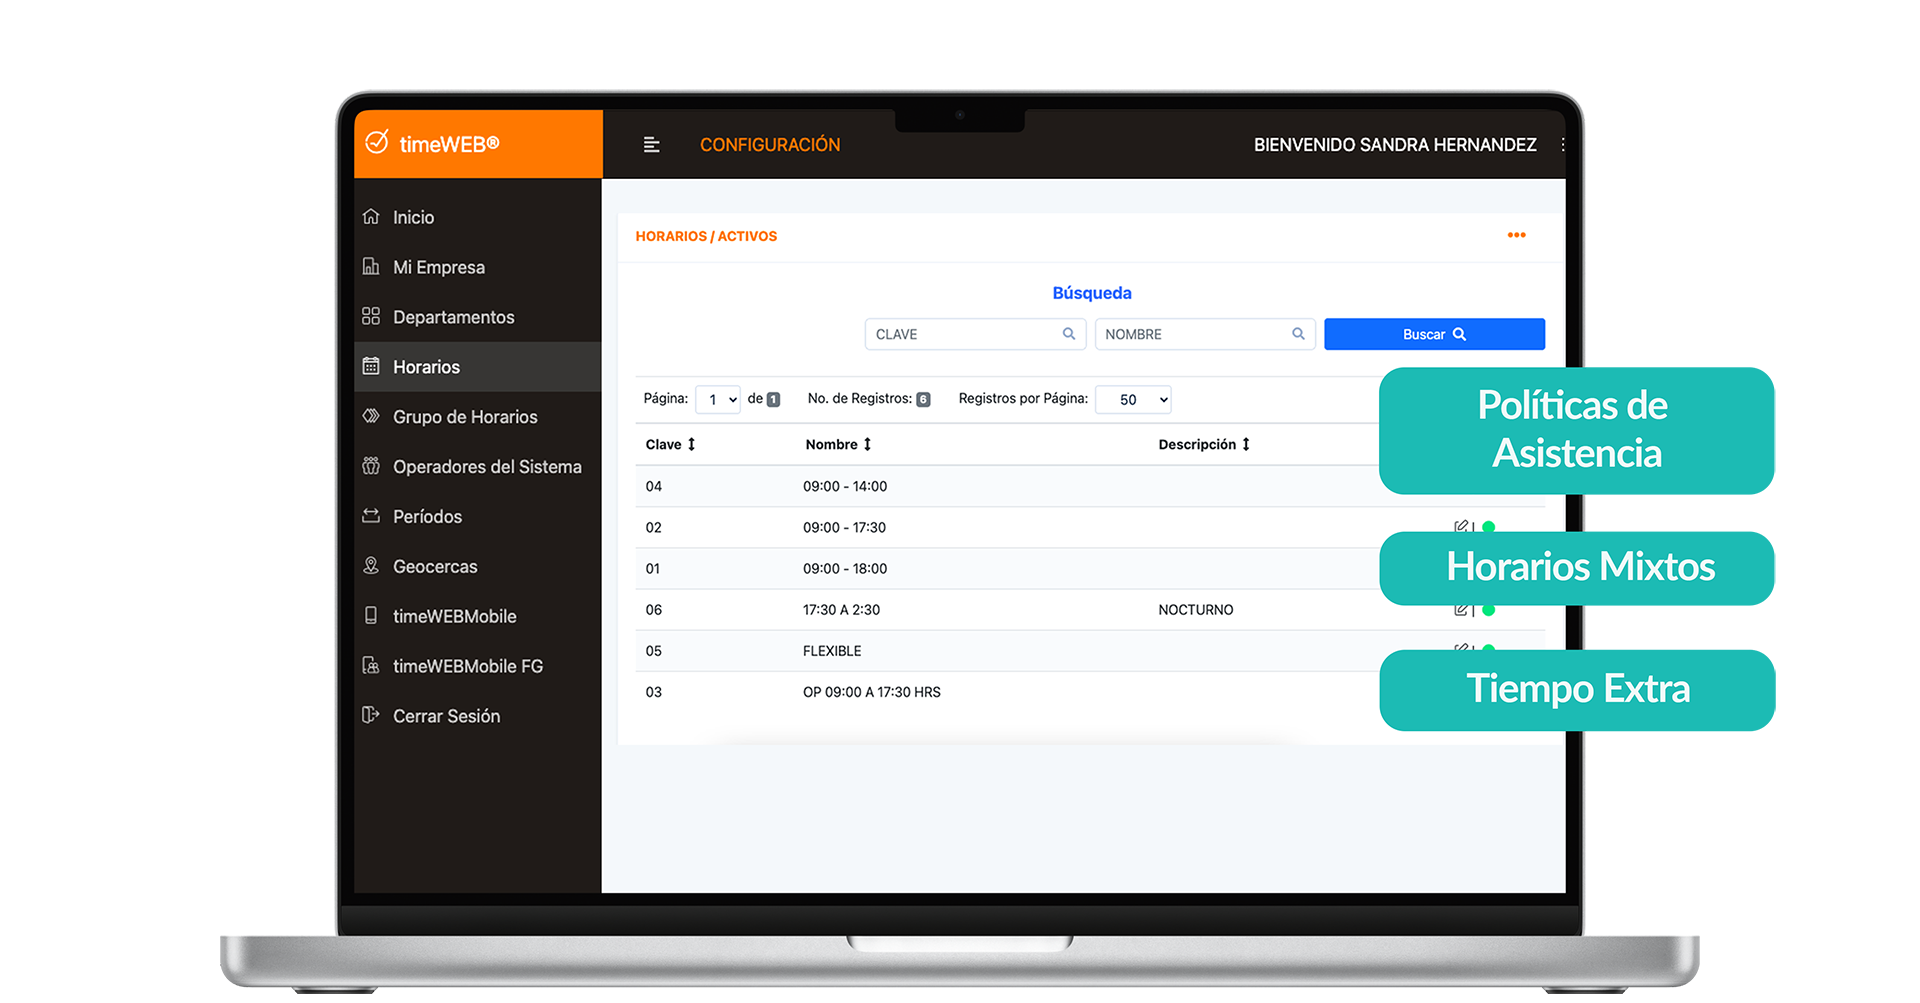
Task: Focus the NOMBRE search field
Action: click(x=1205, y=334)
